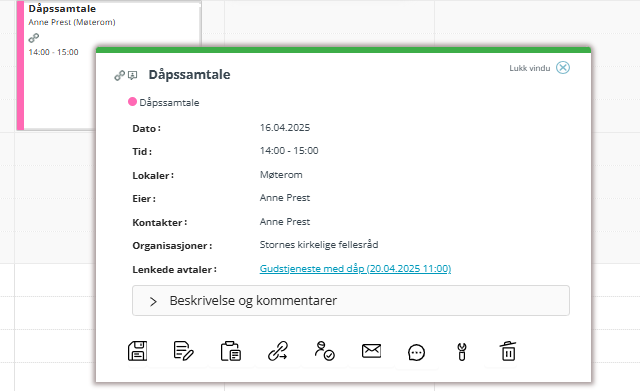Click the save (floppy disk) icon
The image size is (640, 391).
click(138, 351)
